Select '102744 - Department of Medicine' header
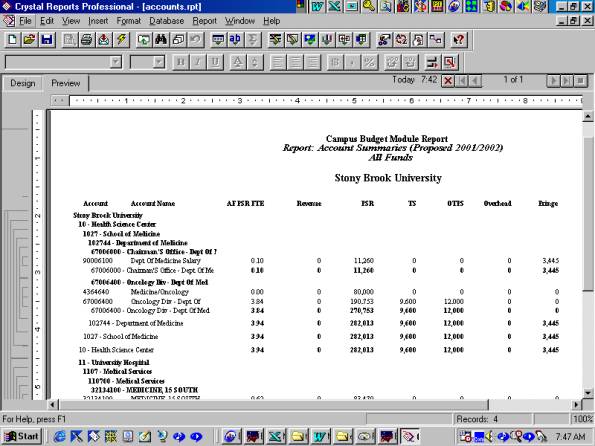 pyautogui.click(x=138, y=243)
